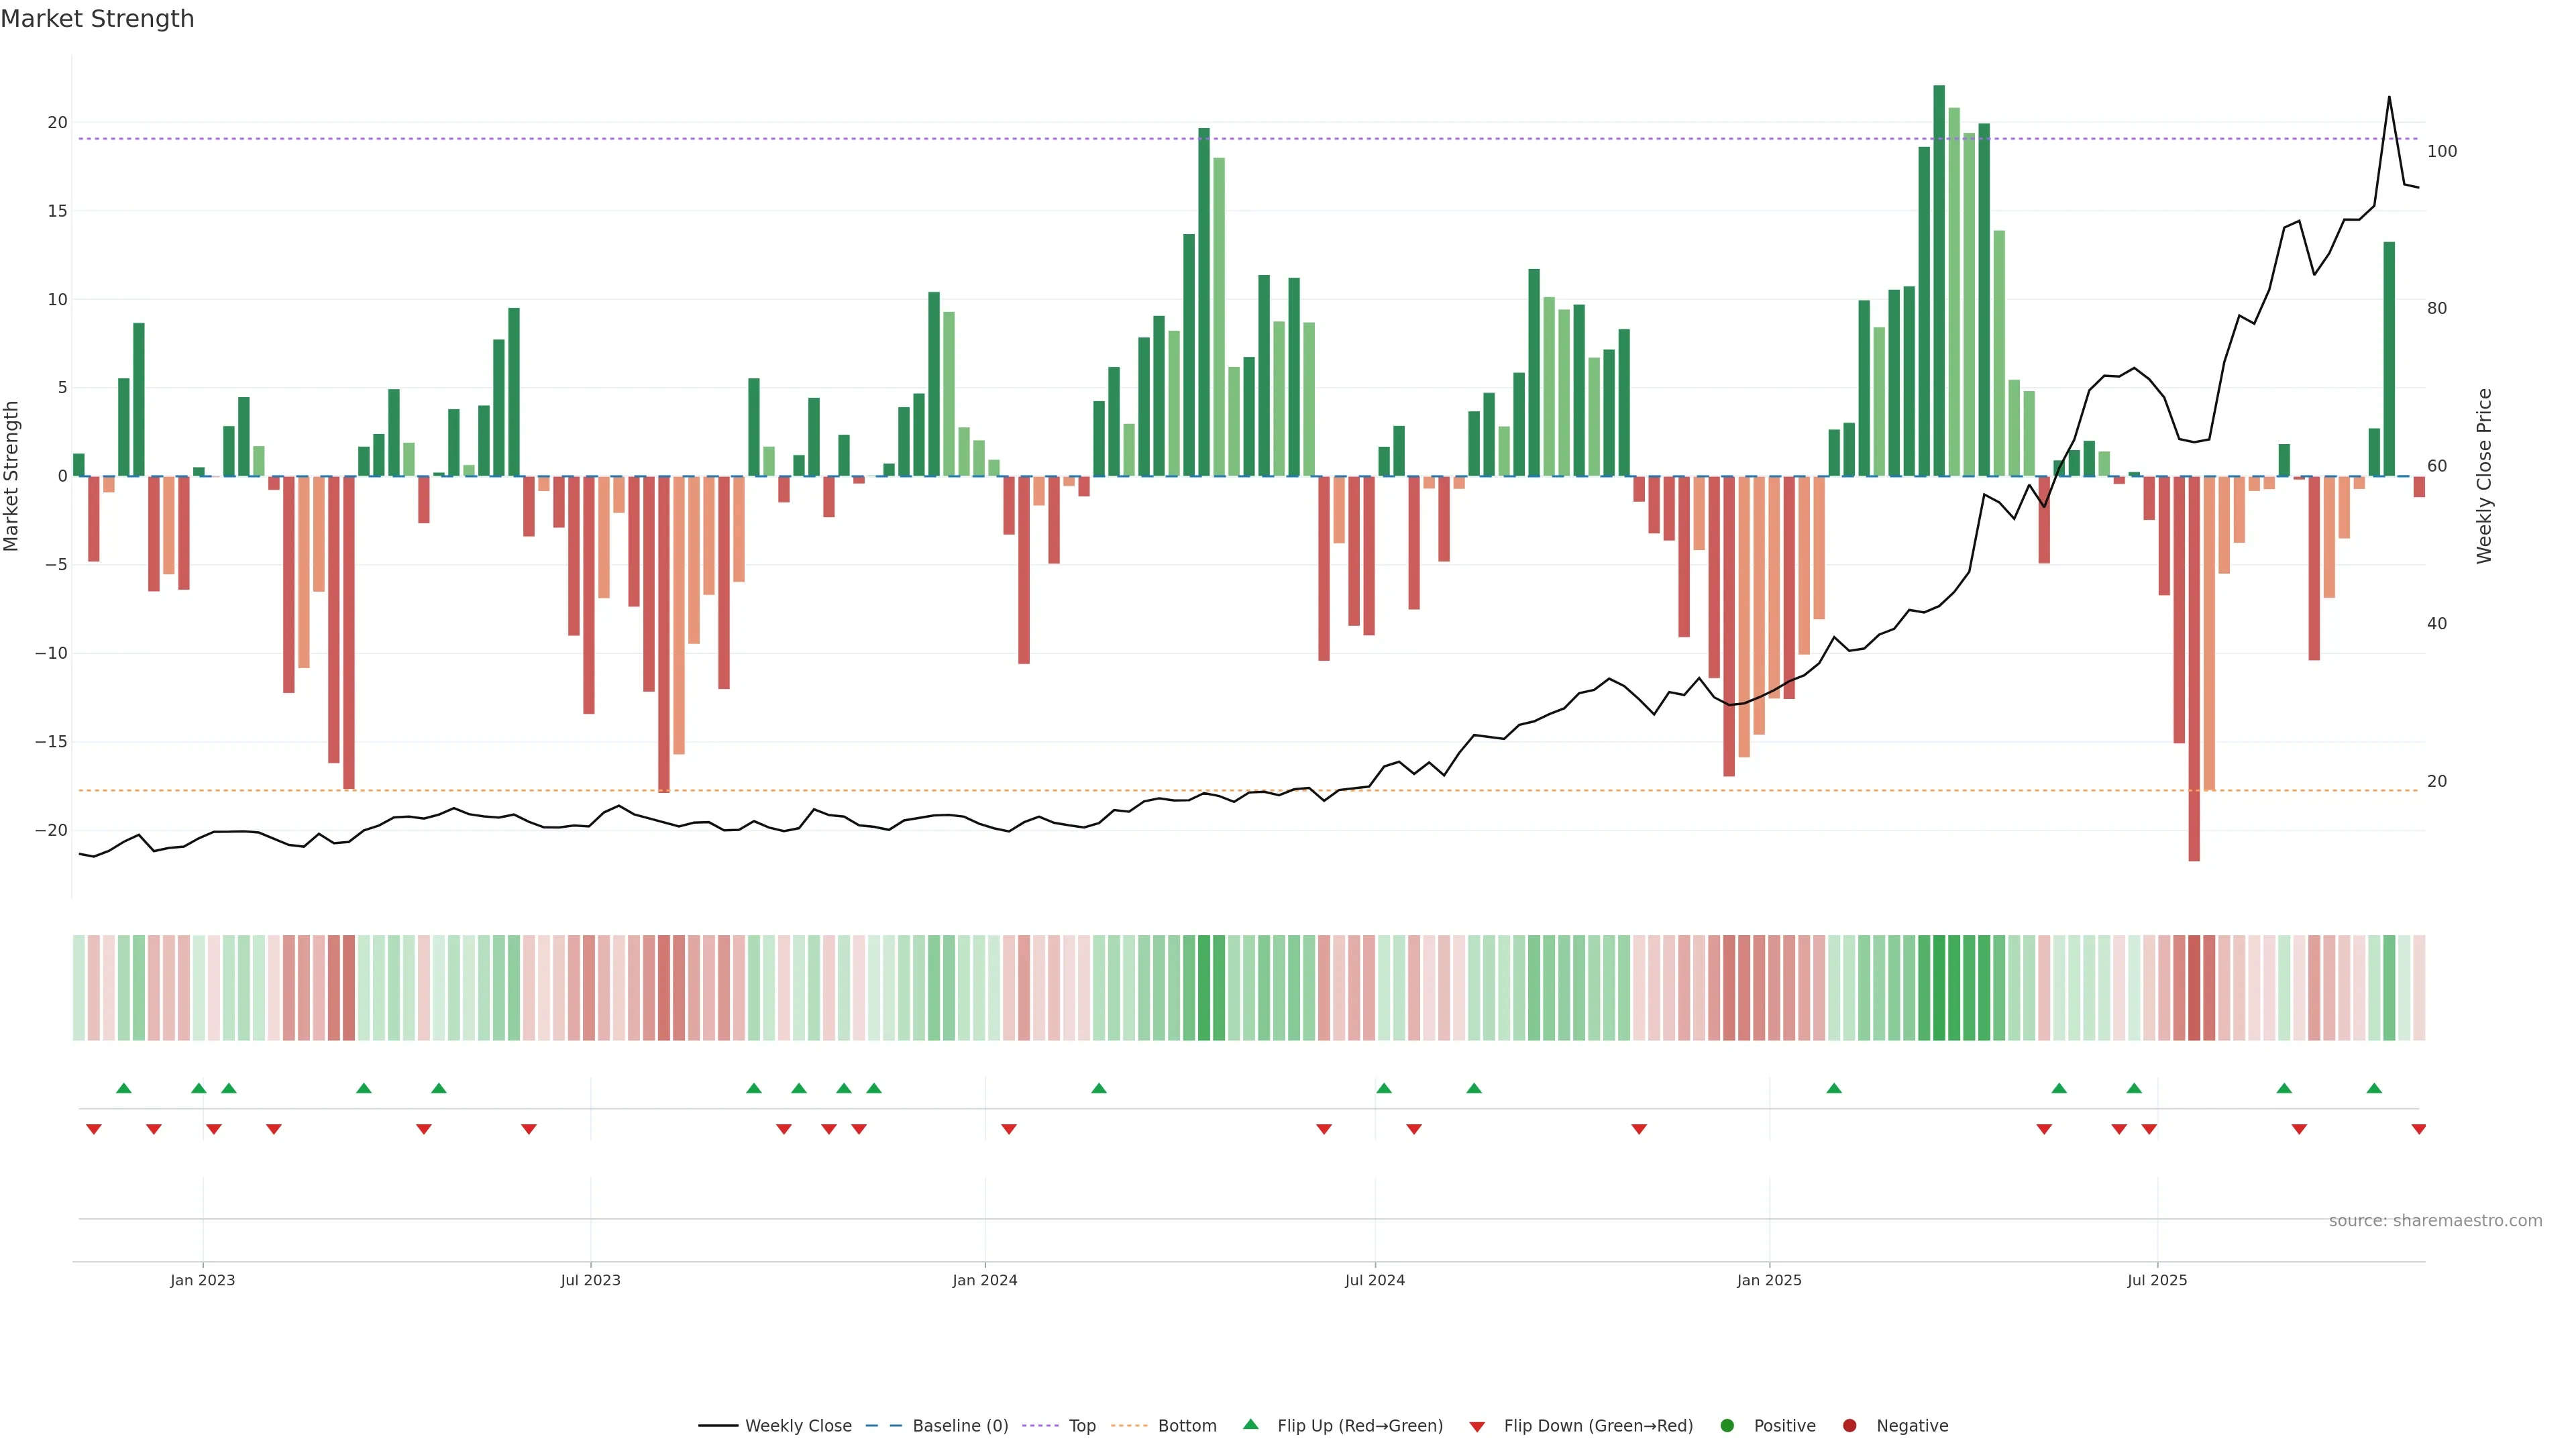Click the first green flip-up triangle marker

[124, 1088]
